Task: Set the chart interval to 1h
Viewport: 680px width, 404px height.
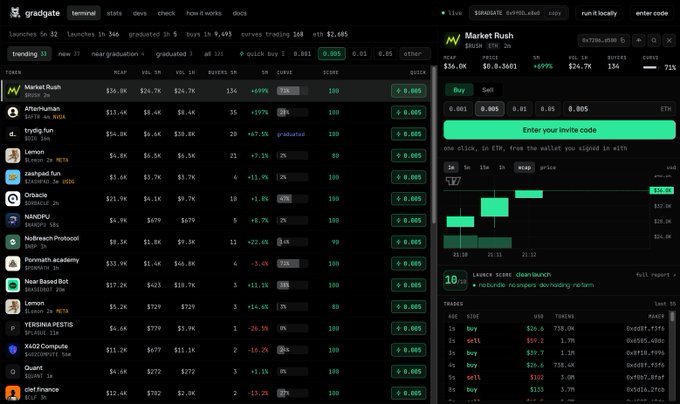Action: [x=502, y=167]
